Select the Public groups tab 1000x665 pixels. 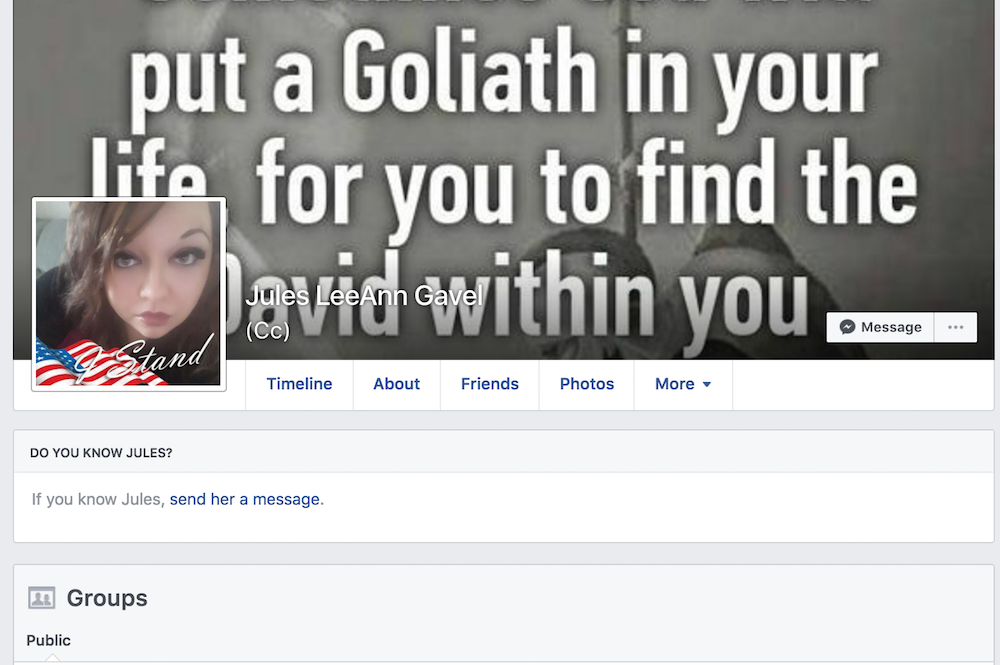coord(48,640)
